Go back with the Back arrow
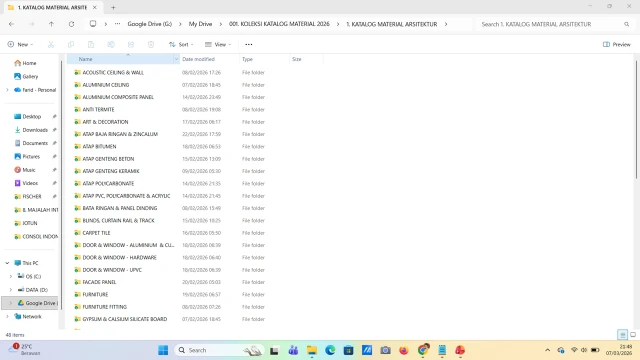The width and height of the screenshot is (640, 360). (x=11, y=24)
